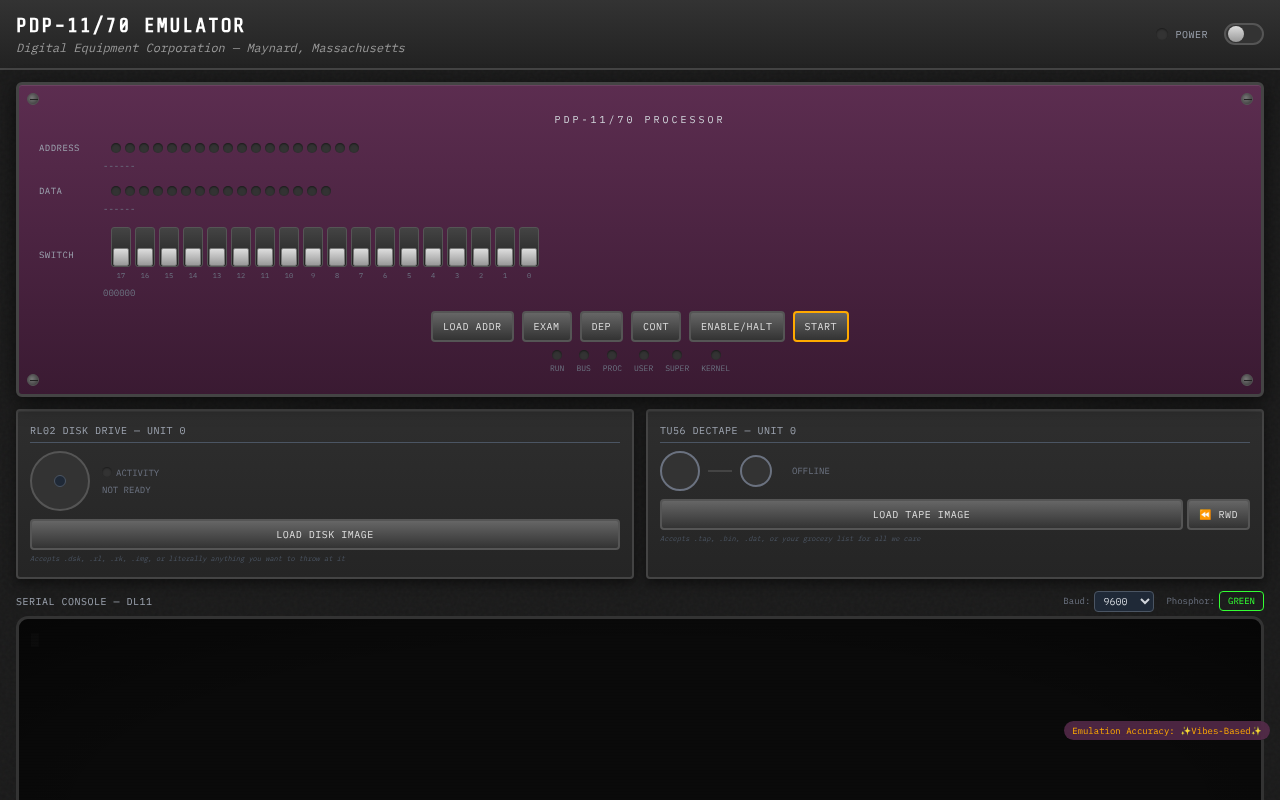This screenshot has height=800, width=1280.
Task: Flip switch 0 on the switch register
Action: [x=528, y=248]
